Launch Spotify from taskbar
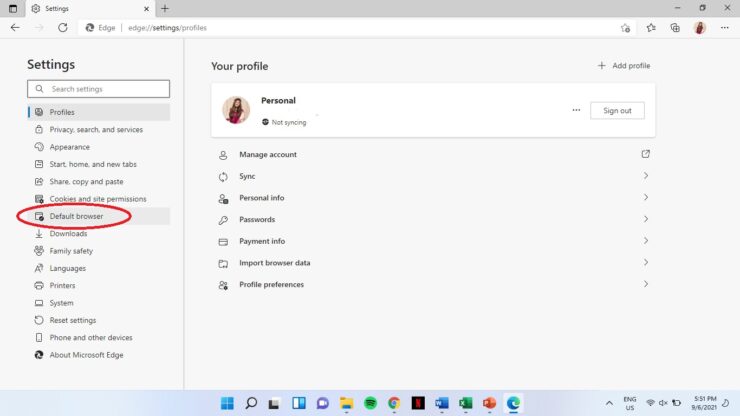The width and height of the screenshot is (740, 416). coord(370,403)
